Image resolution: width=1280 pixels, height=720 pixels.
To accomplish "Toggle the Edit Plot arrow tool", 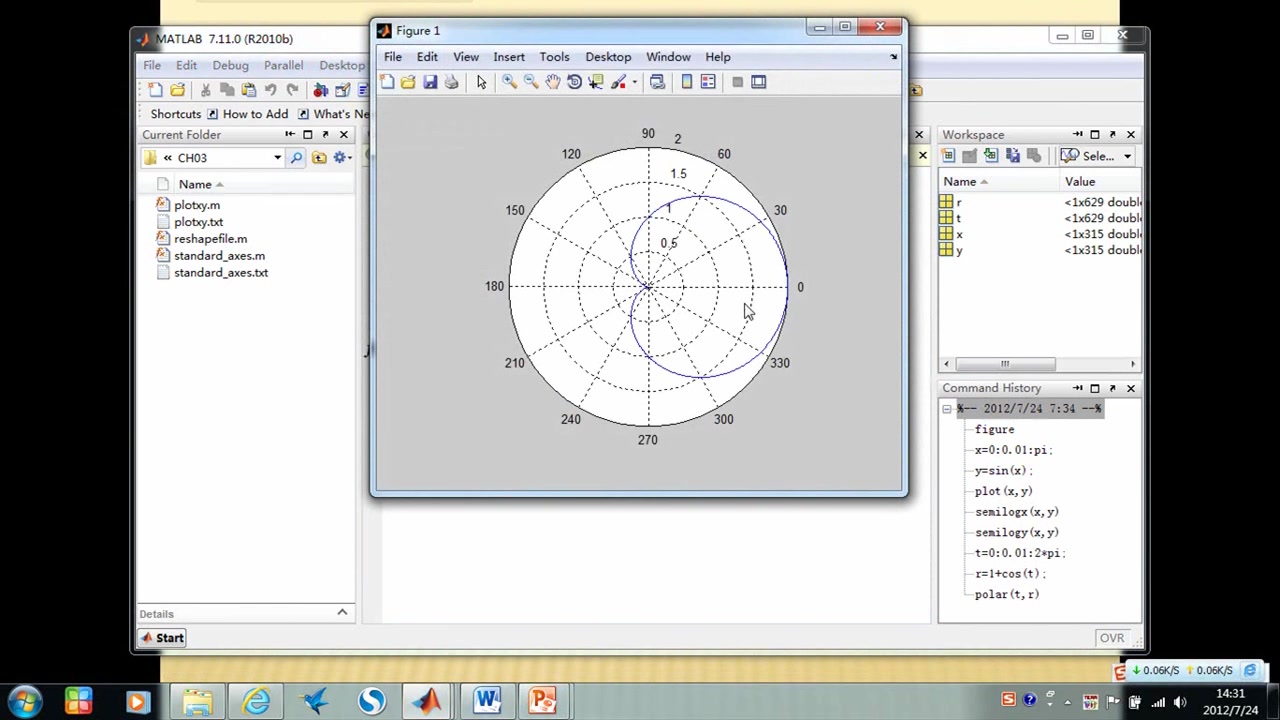I will pos(481,82).
